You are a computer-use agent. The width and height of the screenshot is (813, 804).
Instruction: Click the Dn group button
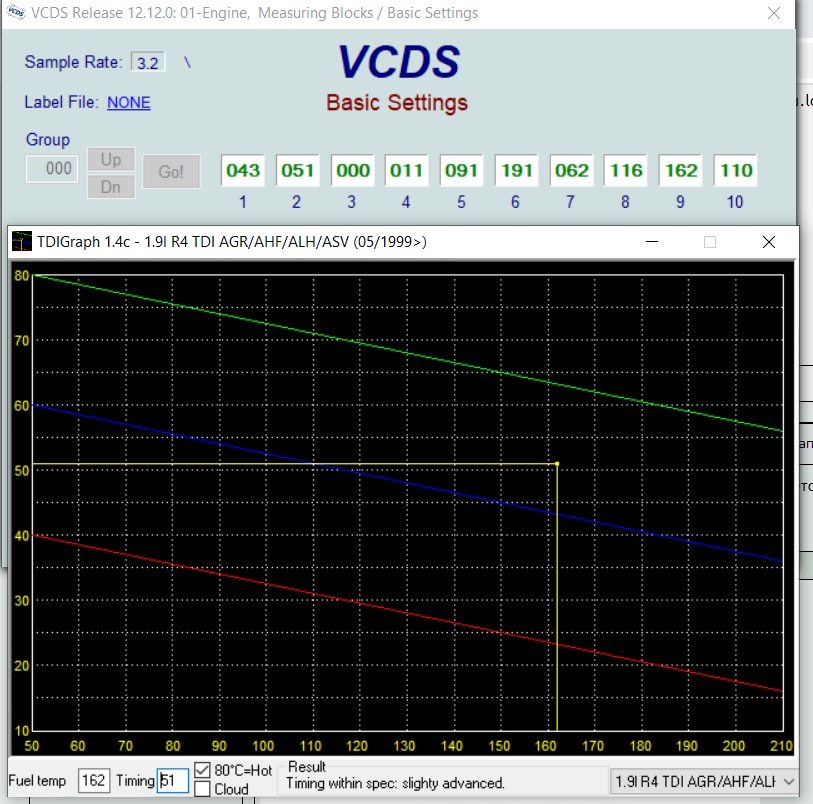pyautogui.click(x=111, y=186)
